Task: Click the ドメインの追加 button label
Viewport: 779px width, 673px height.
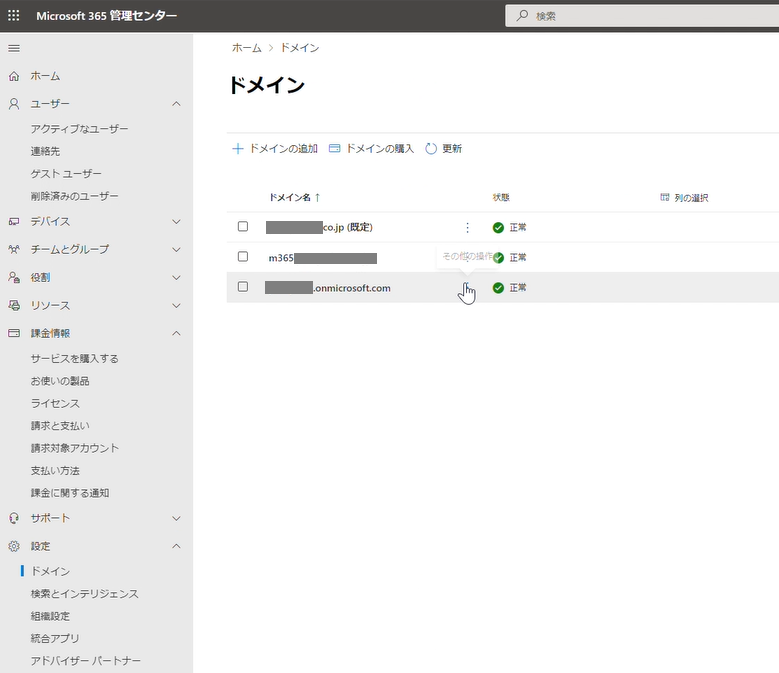Action: [284, 149]
